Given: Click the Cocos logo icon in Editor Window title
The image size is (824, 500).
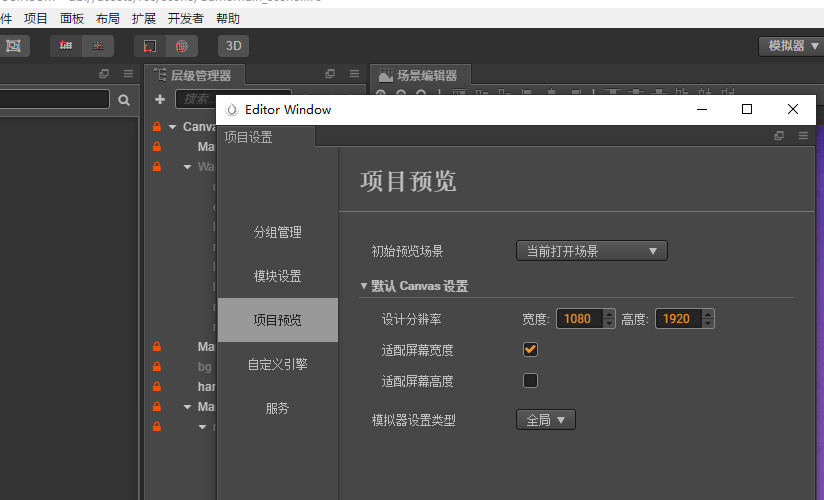Looking at the screenshot, I should coord(232,109).
